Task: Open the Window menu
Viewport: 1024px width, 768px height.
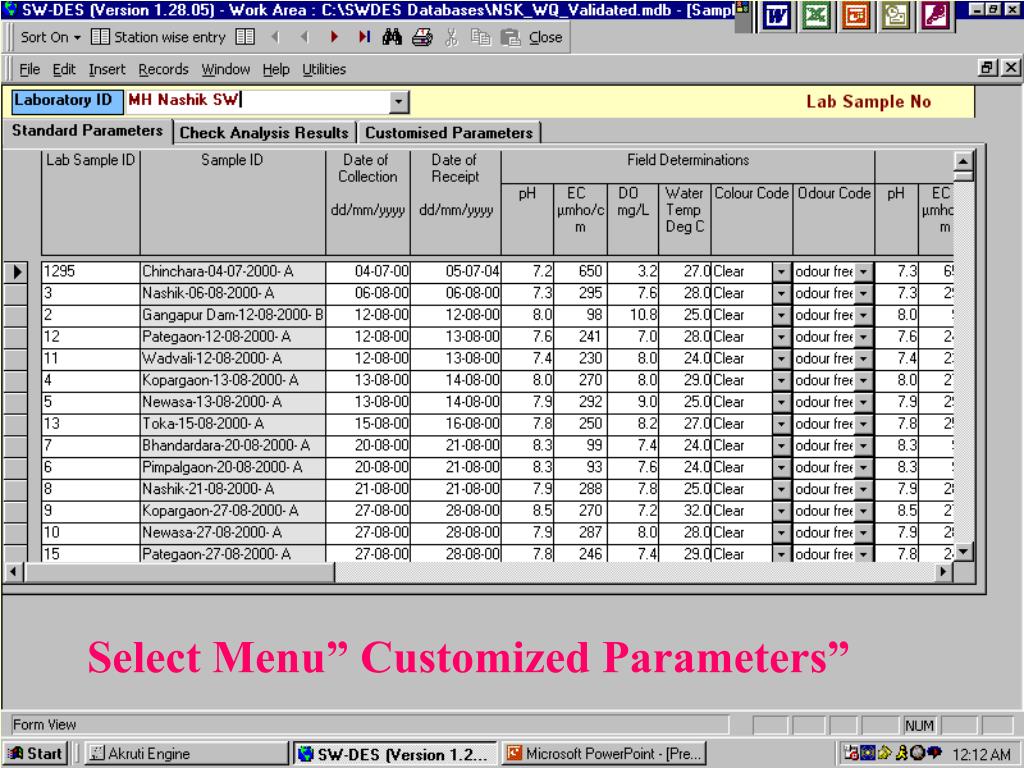Action: [x=225, y=69]
